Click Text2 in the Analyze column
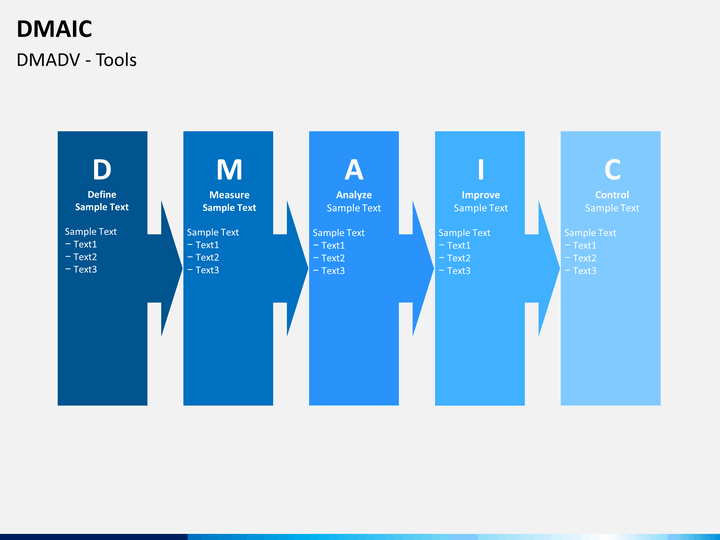The image size is (720, 540). coord(333,258)
